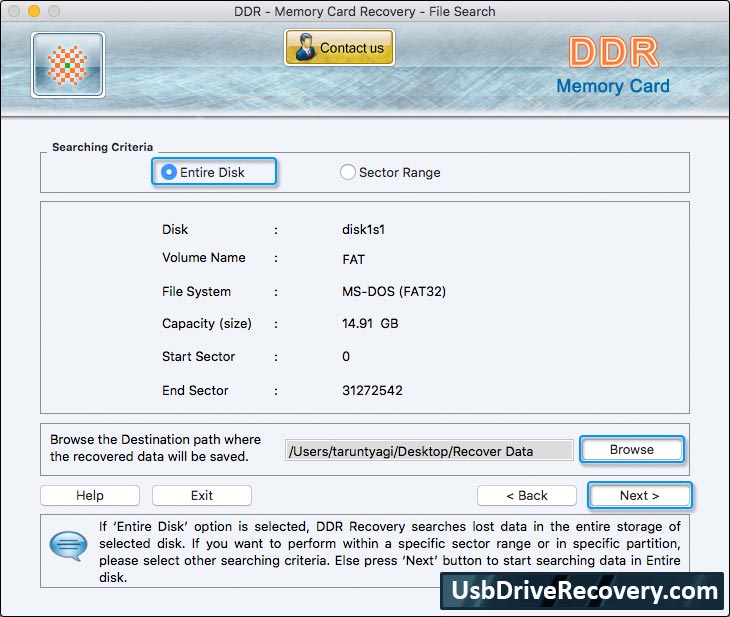Click the MS-DOS (FAT32) file system value
This screenshot has width=730, height=617.
394,292
